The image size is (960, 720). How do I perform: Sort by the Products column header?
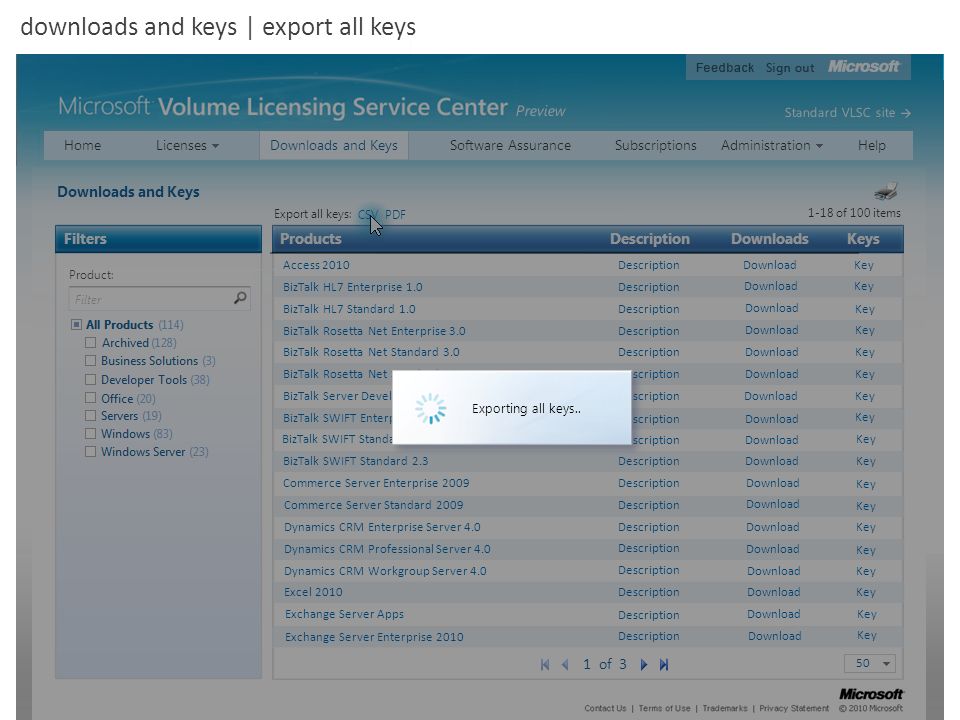(310, 239)
